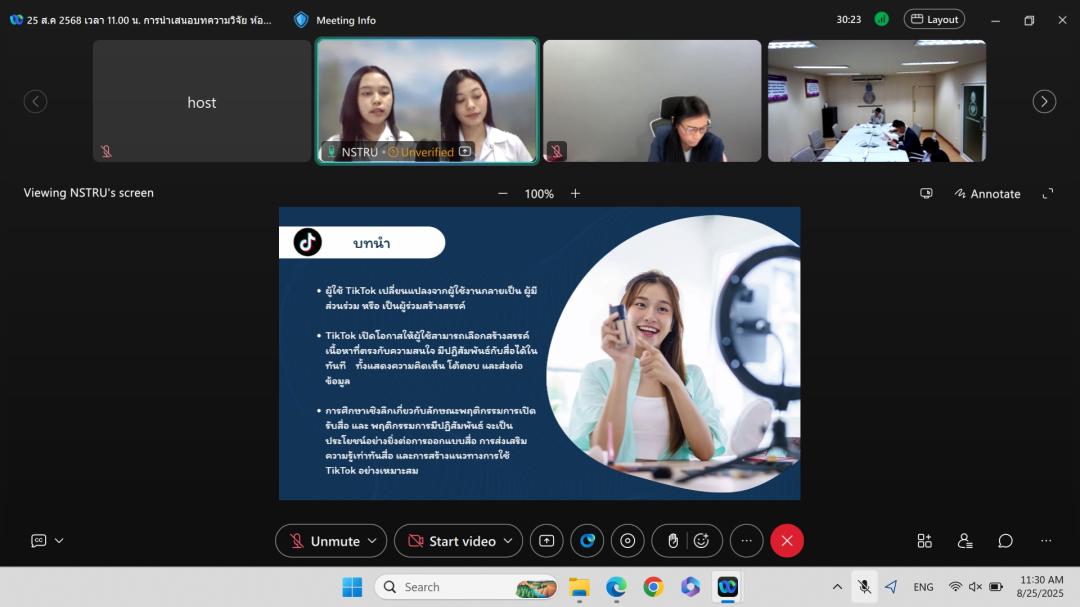Click the taskbar Search box
This screenshot has height=607, width=1080.
(466, 587)
